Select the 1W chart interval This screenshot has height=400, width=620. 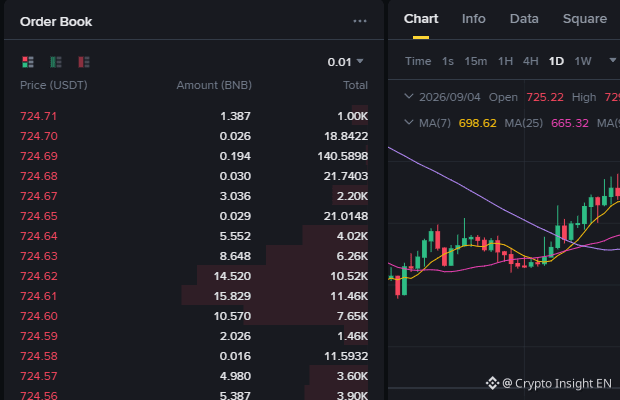pyautogui.click(x=583, y=61)
